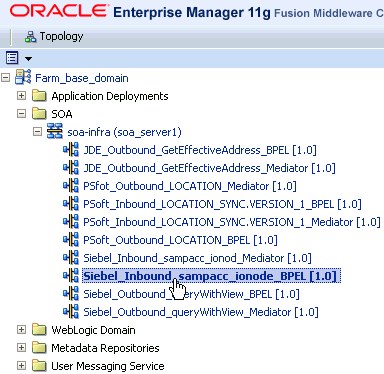Click composite icon for JDE_Outbound_GetEffectiveAddress_Mediator
Image resolution: width=384 pixels, height=374 pixels.
click(71, 168)
